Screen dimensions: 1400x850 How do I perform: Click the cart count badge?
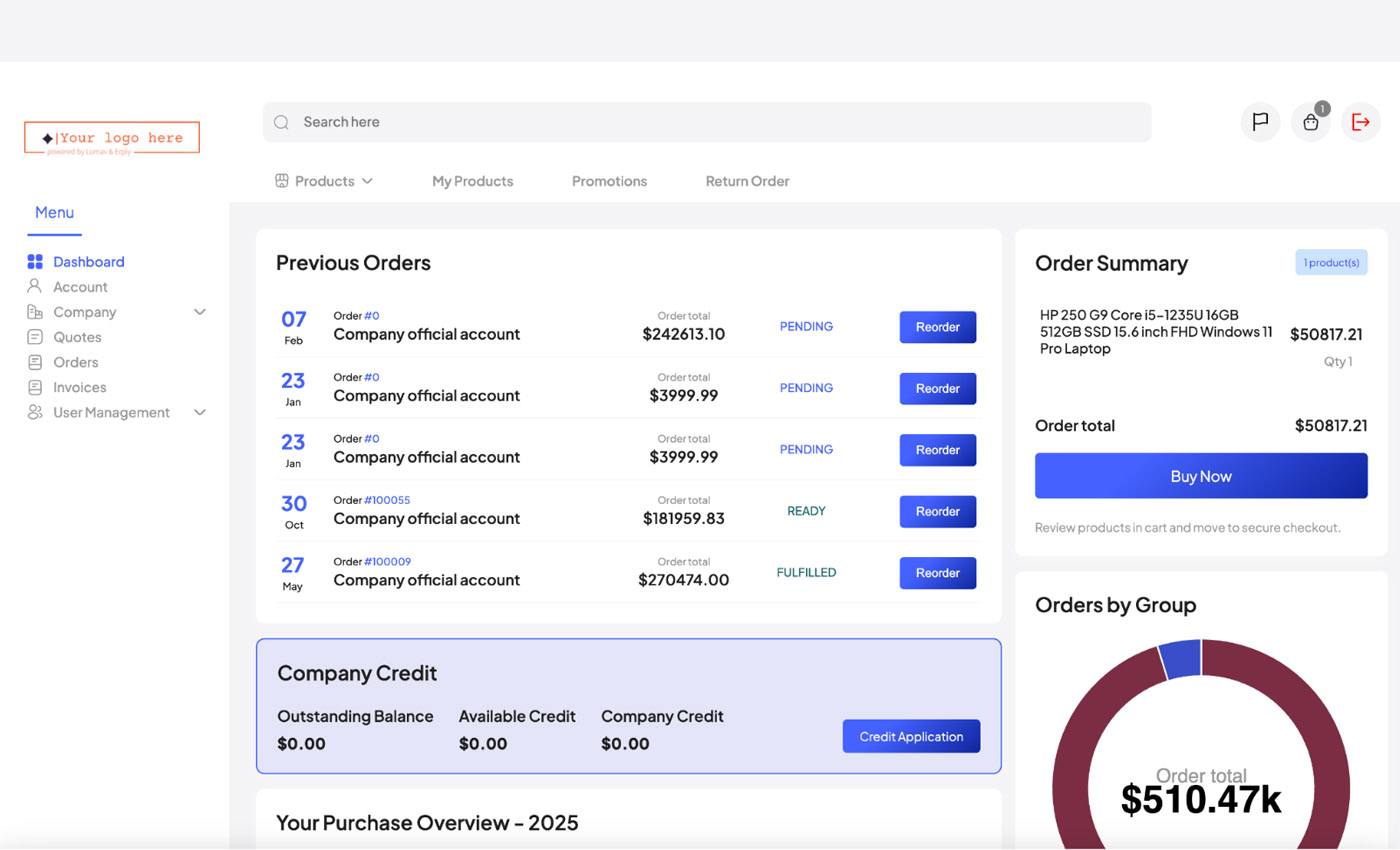click(x=1322, y=108)
